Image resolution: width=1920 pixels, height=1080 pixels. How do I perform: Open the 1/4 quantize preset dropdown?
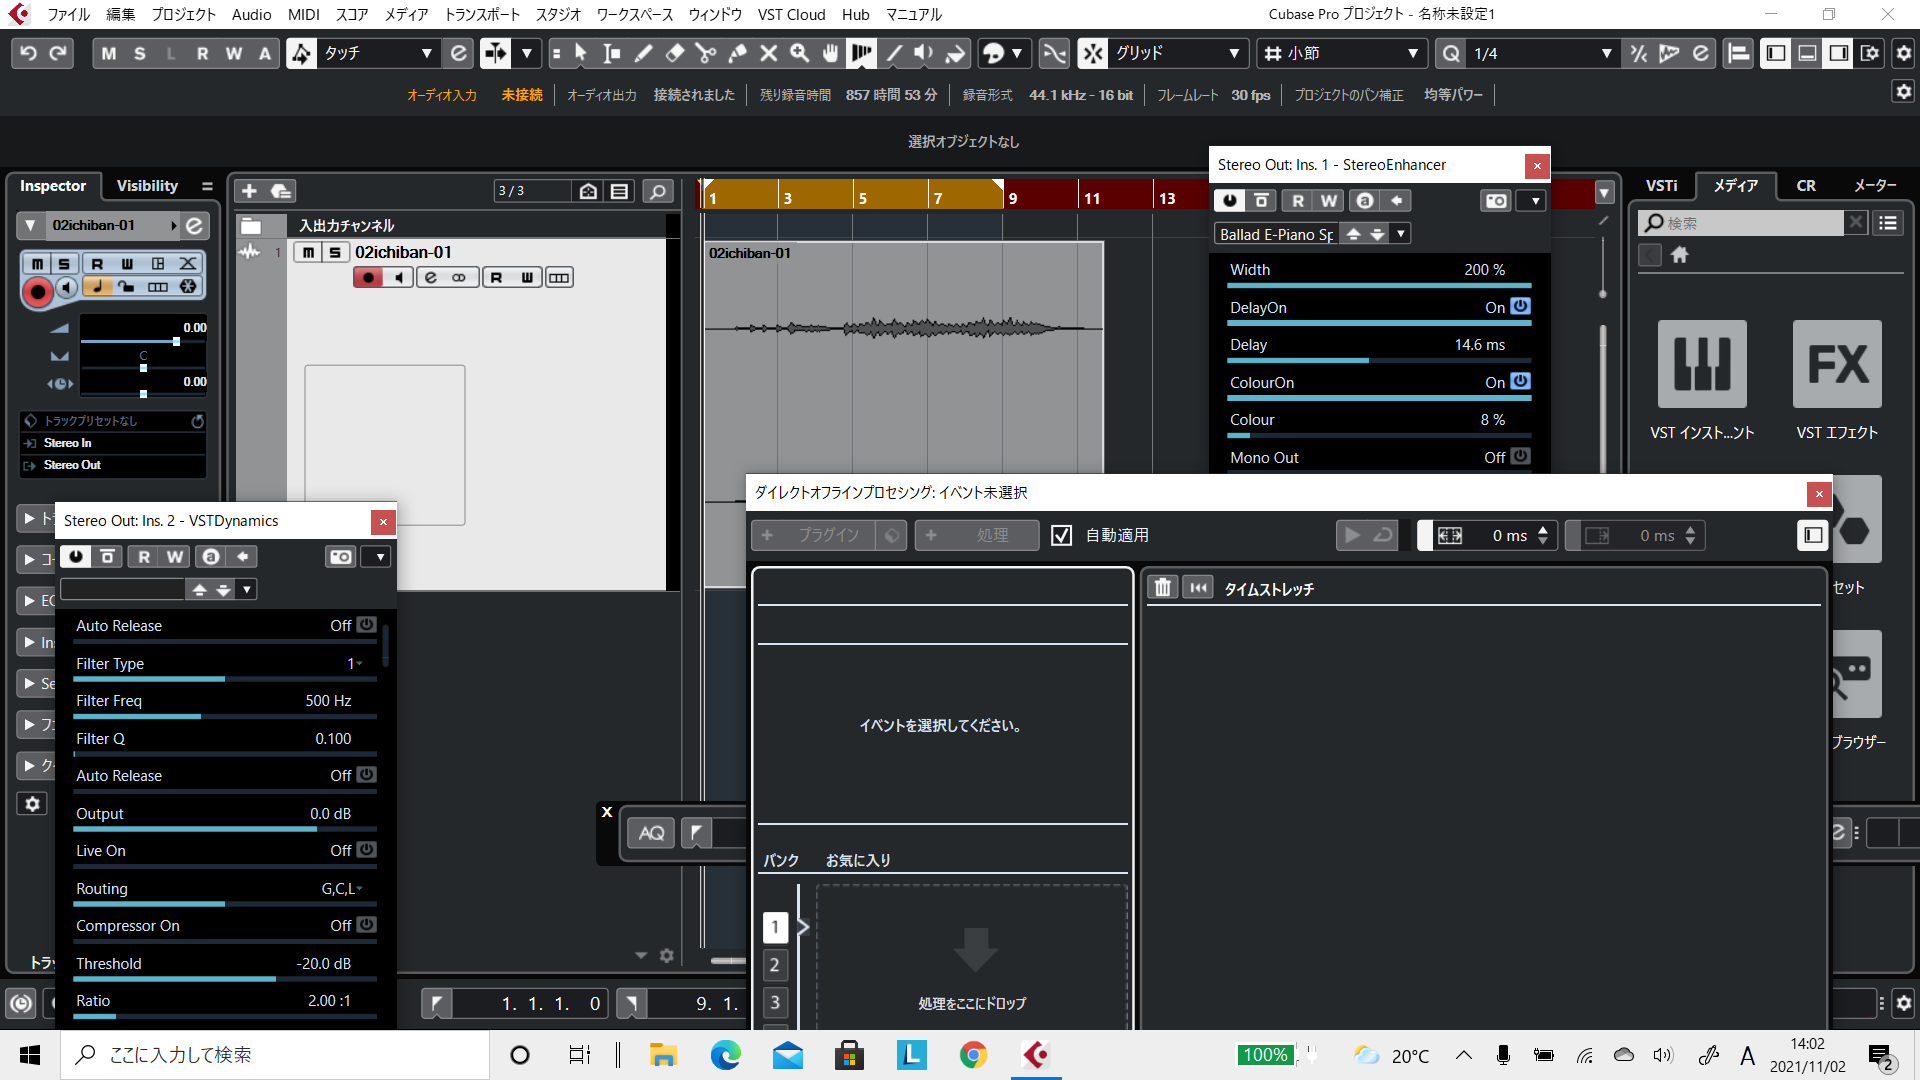click(x=1606, y=53)
